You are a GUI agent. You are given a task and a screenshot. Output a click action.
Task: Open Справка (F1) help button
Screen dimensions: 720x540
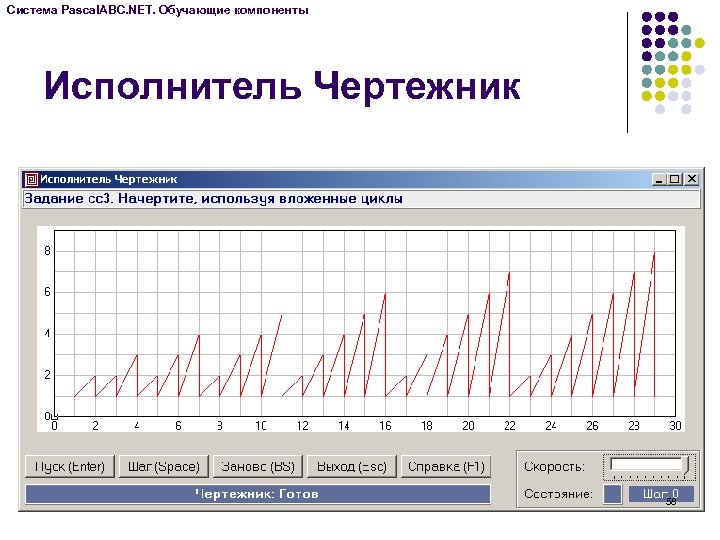[x=446, y=467]
